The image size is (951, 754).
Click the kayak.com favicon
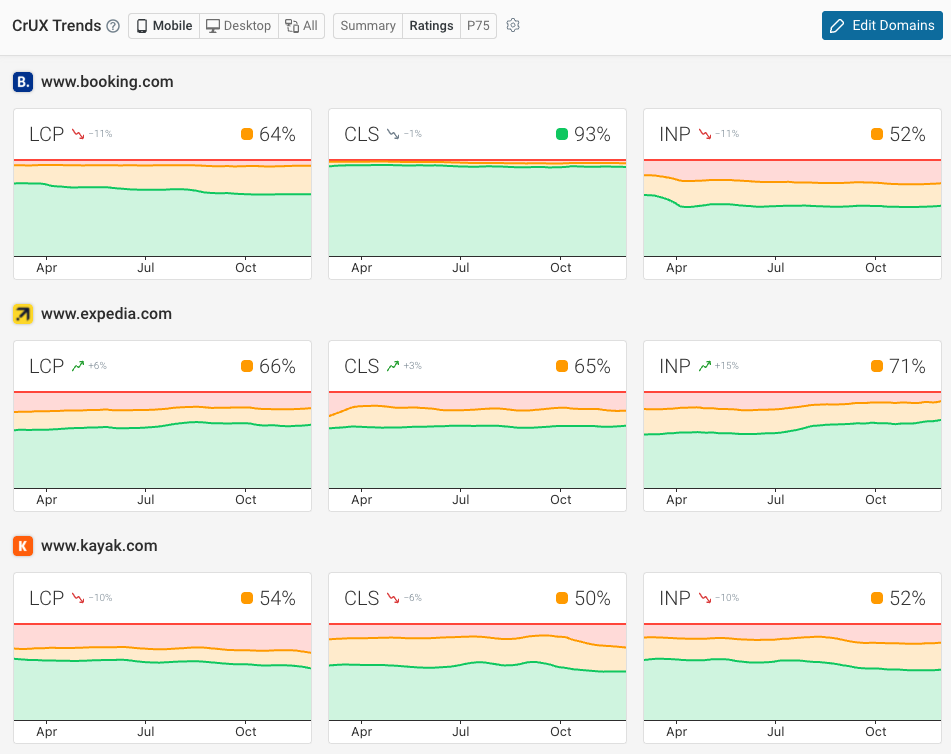[22, 545]
